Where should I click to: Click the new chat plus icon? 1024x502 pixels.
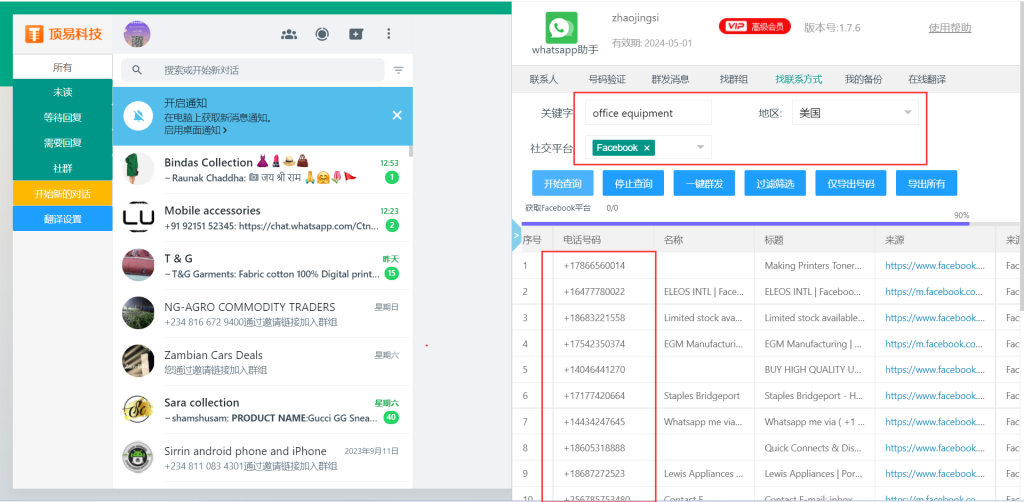click(x=355, y=34)
